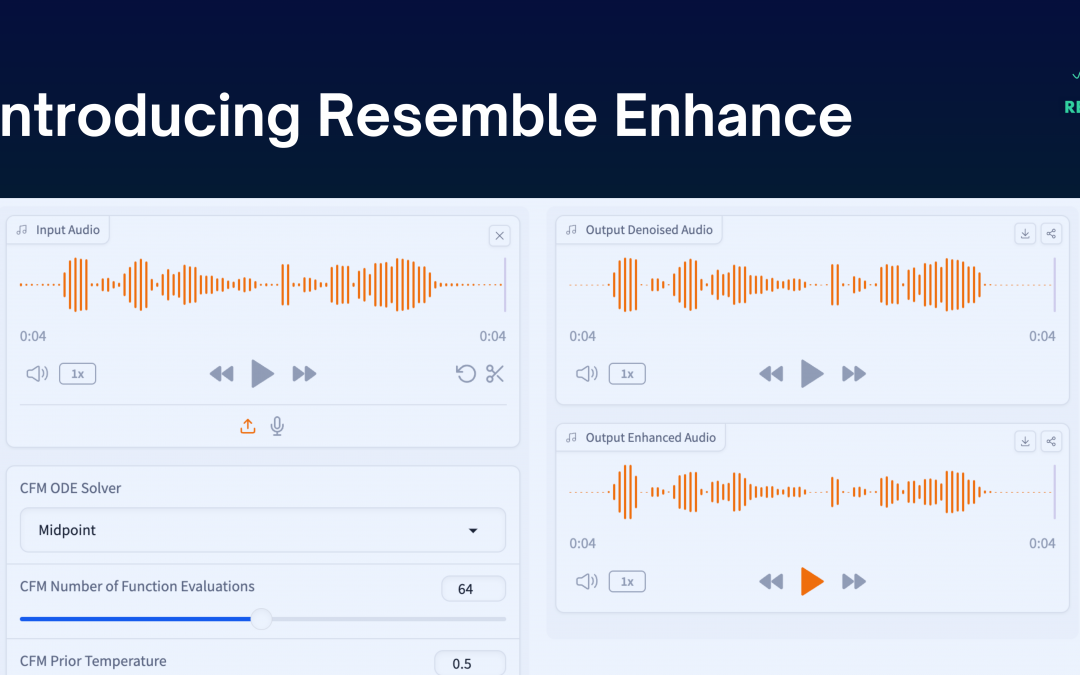Download the Output Denoised Audio
Viewport: 1080px width, 675px height.
[x=1025, y=233]
